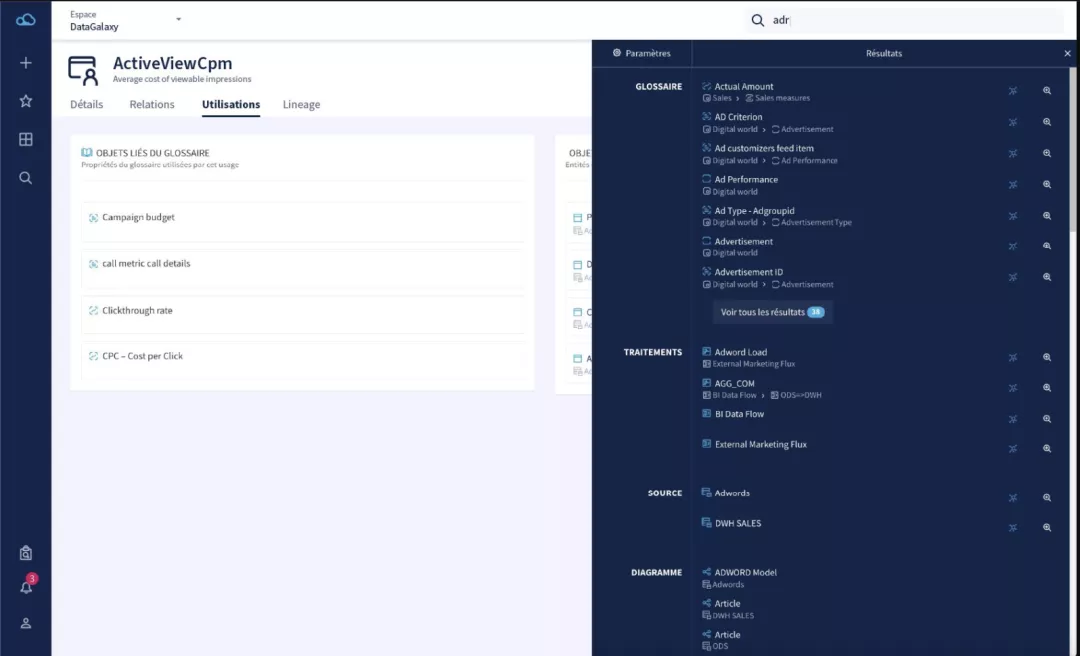Click Advertisement Type breadcrumb text
The image size is (1080, 656).
(x=816, y=223)
